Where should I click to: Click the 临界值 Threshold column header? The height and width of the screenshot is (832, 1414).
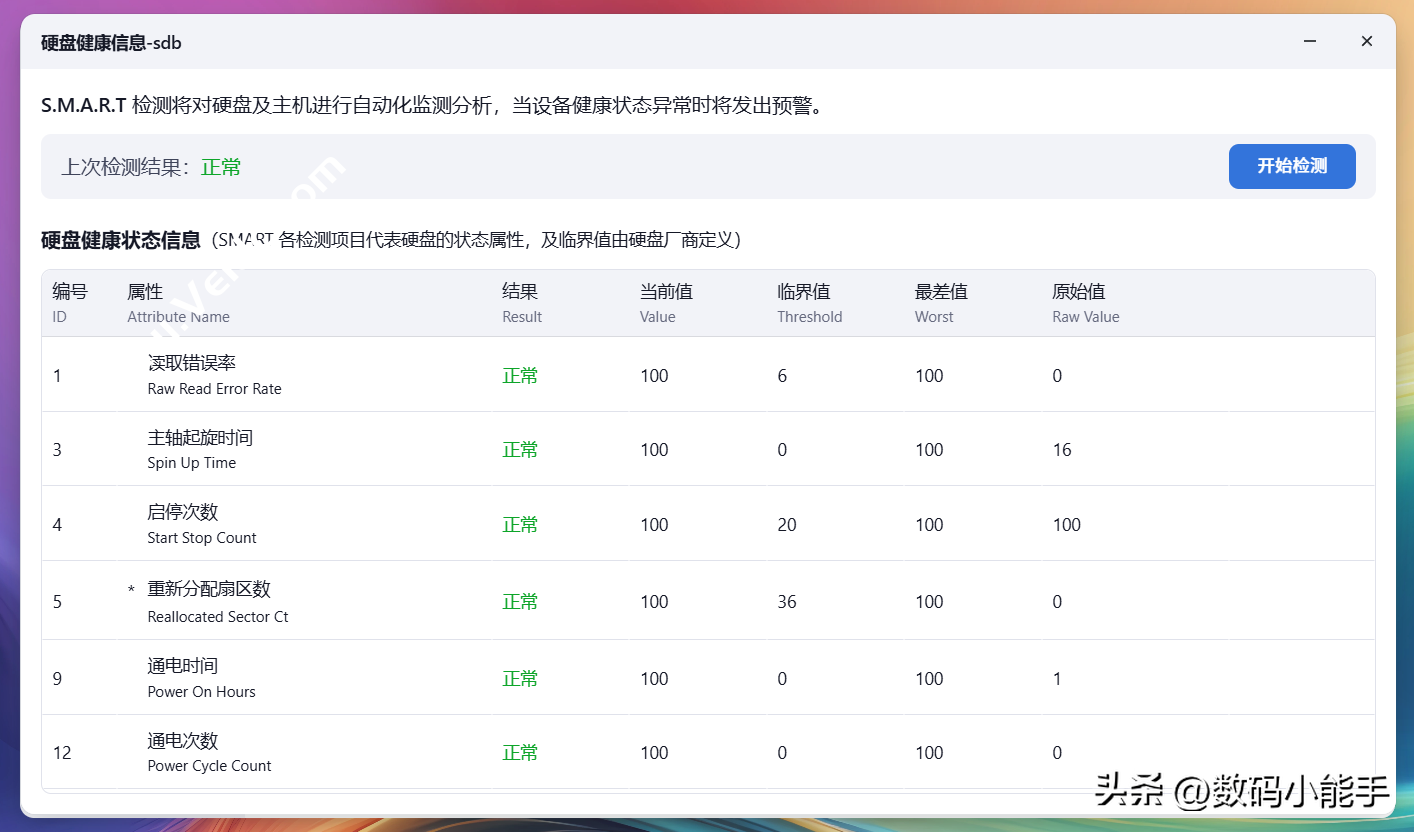(809, 303)
